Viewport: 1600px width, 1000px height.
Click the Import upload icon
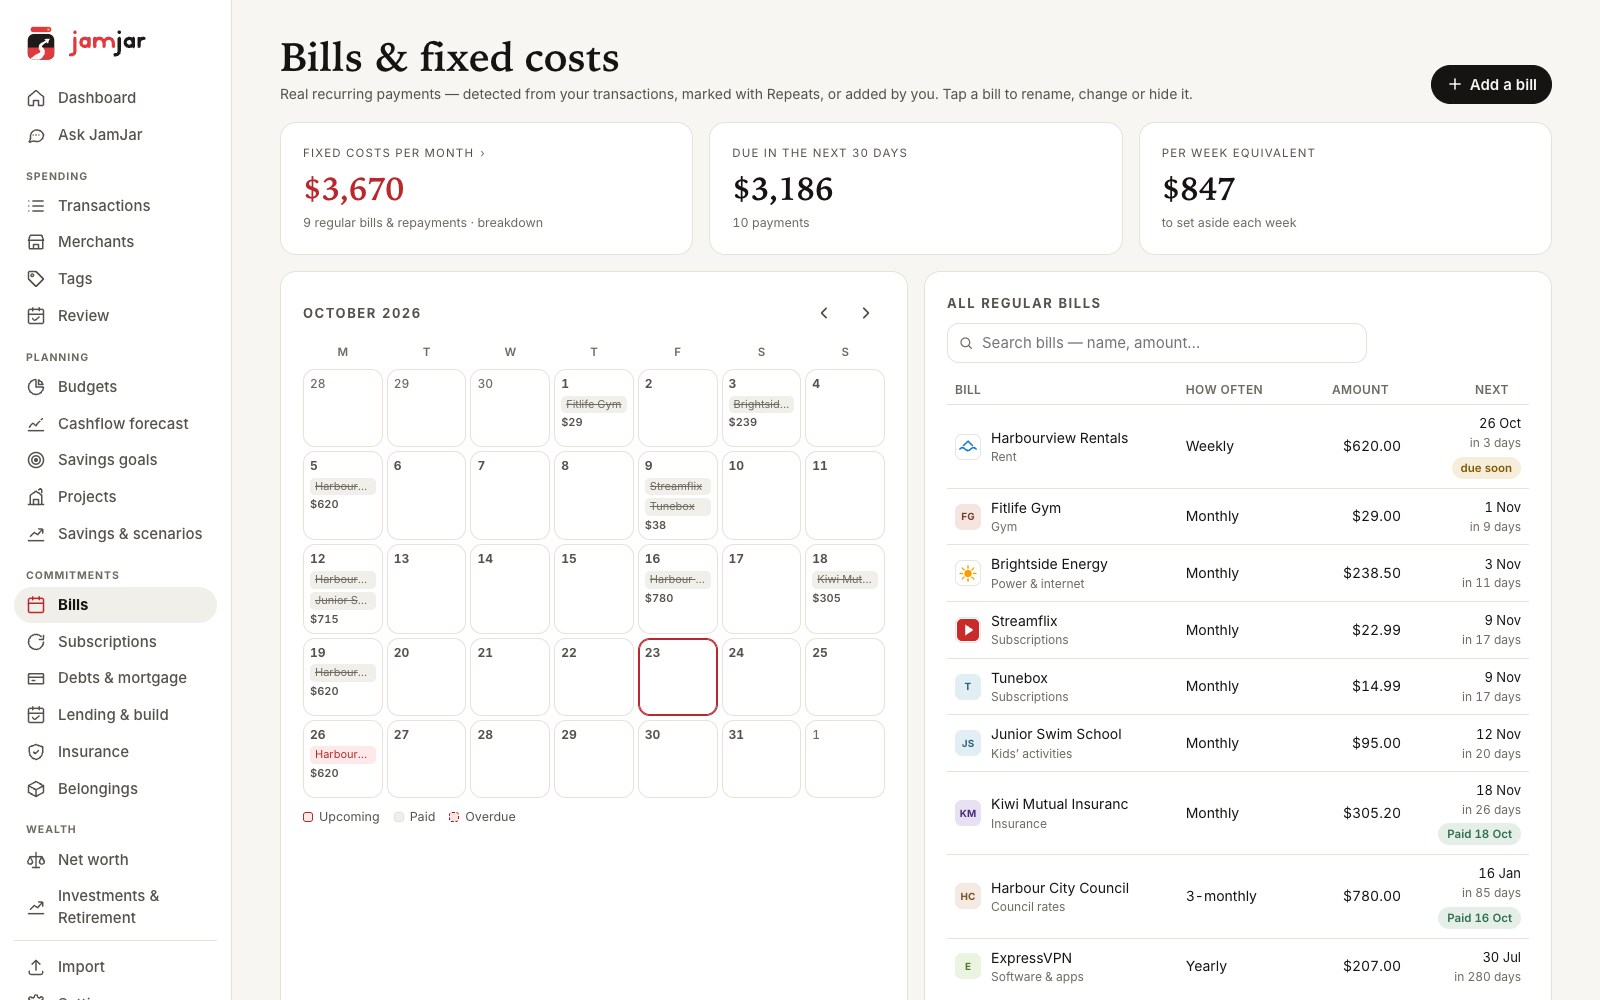(36, 967)
